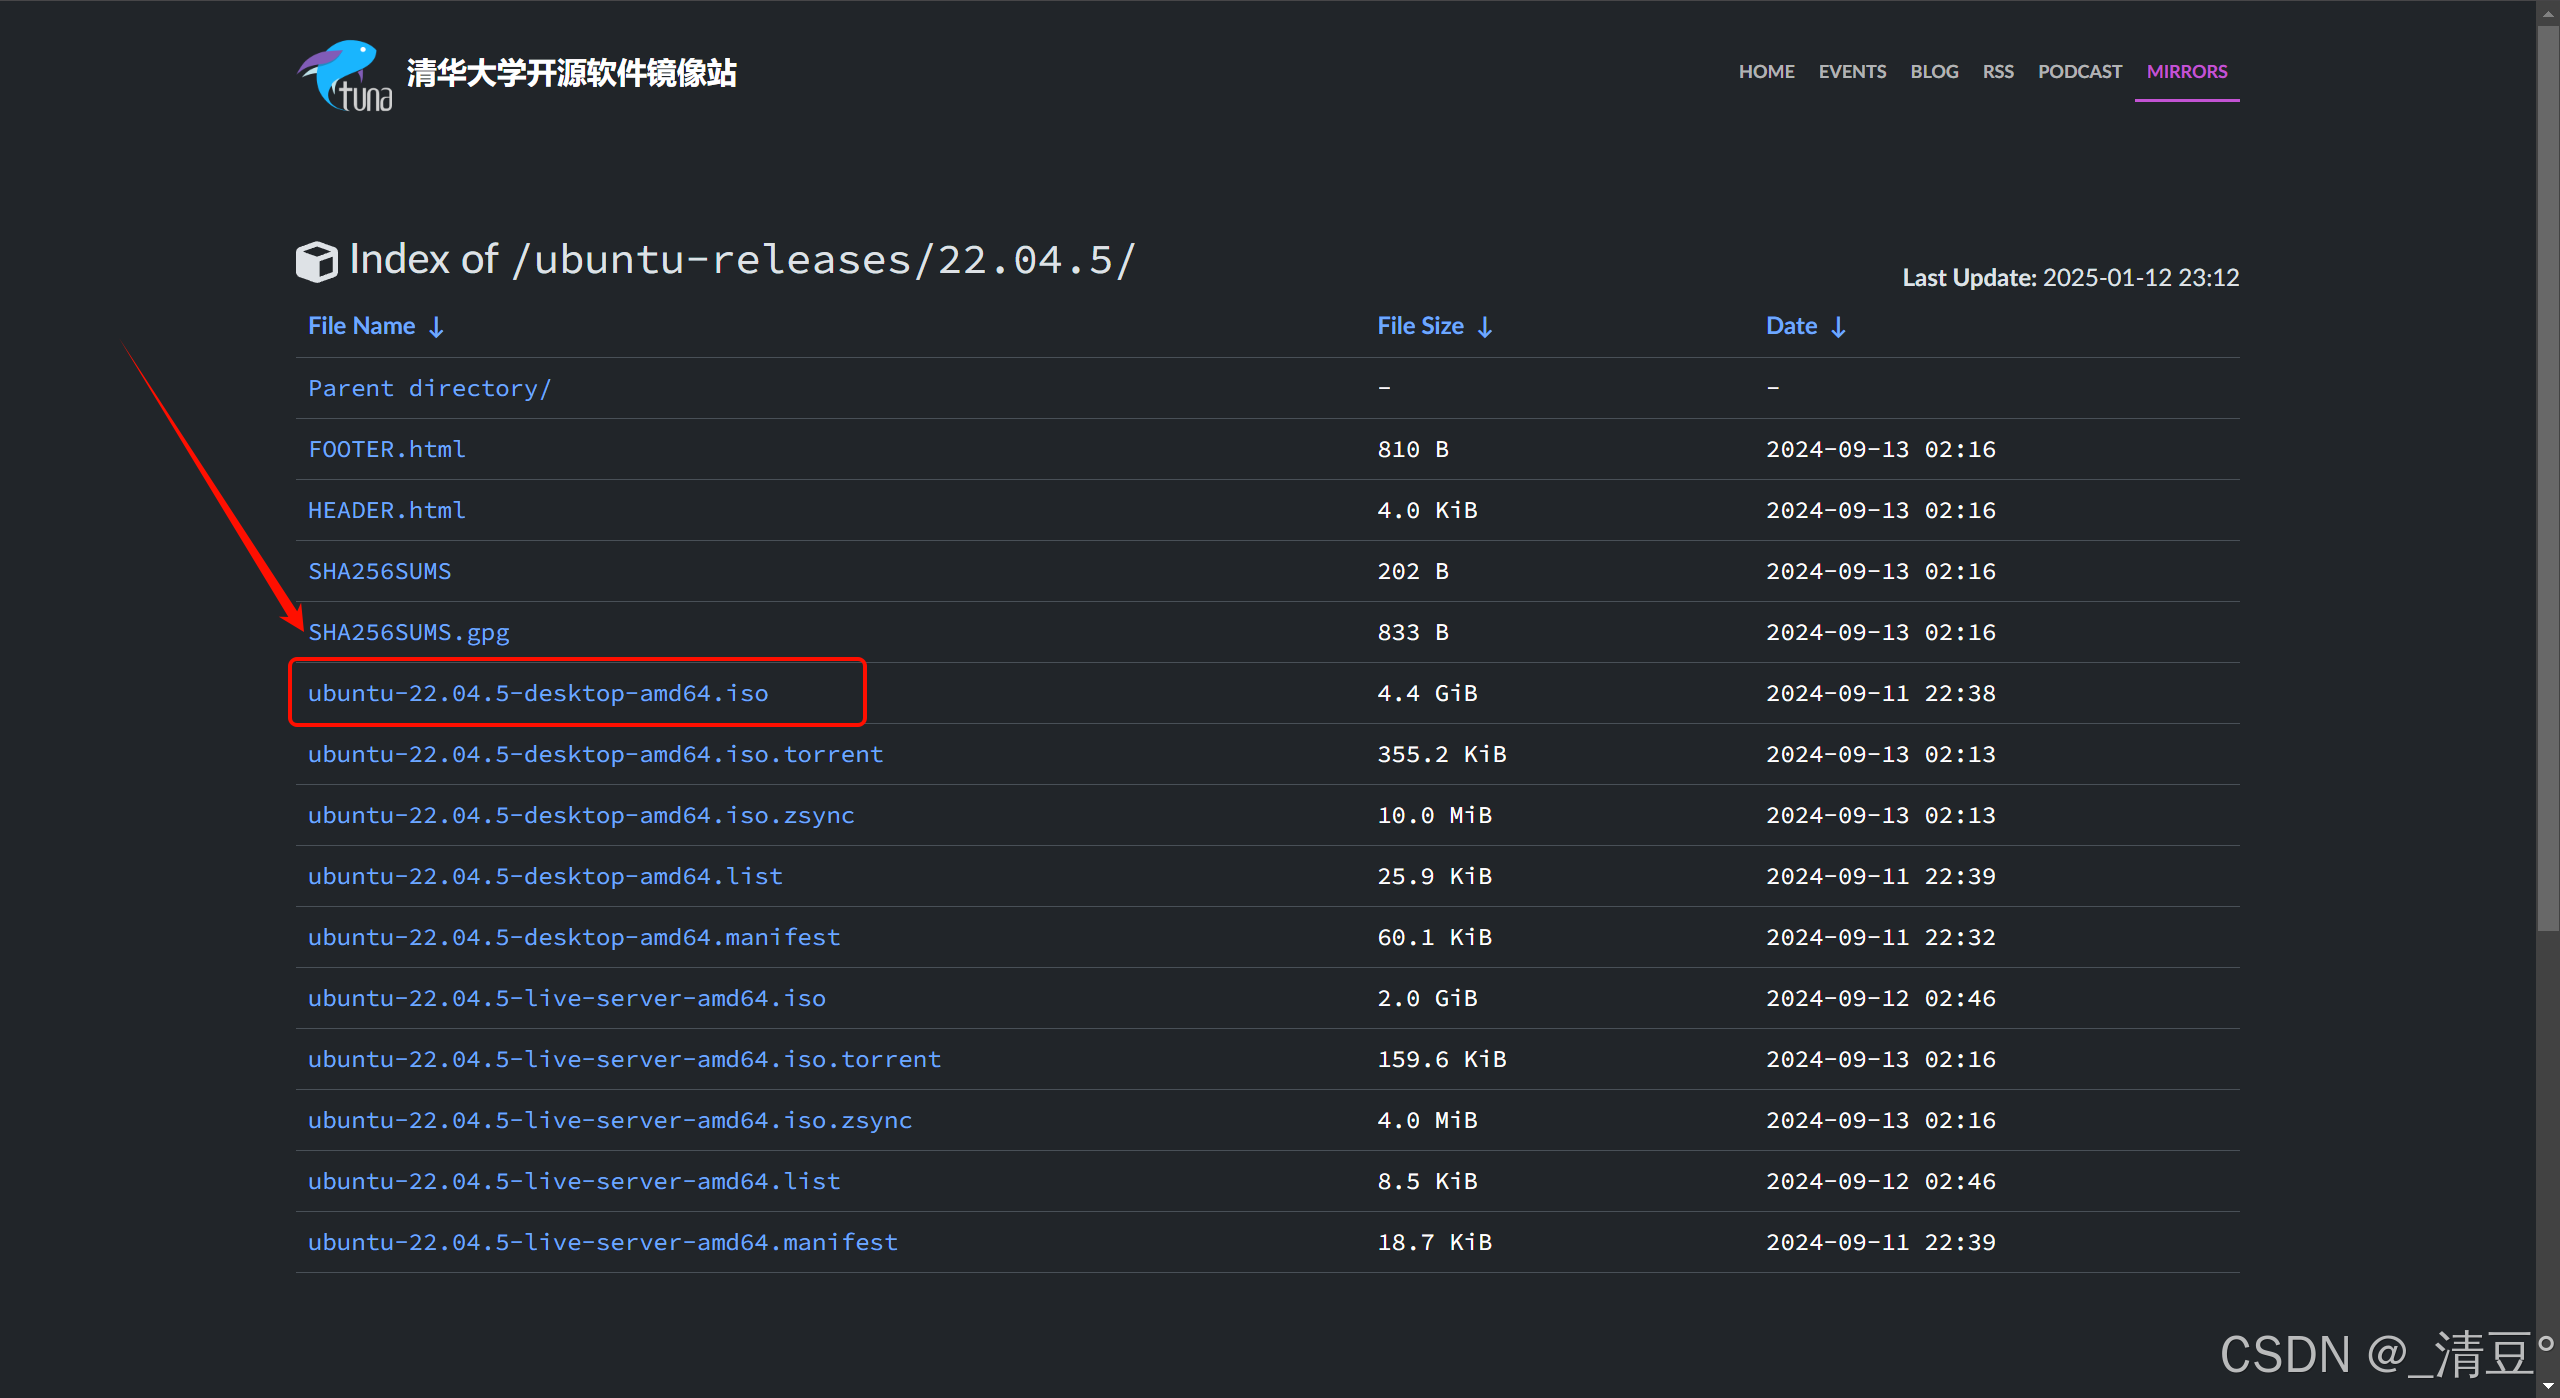Click the File Name sort arrow

[436, 327]
